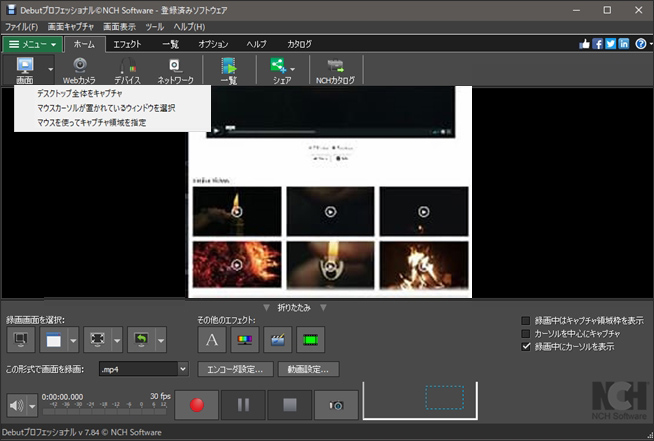This screenshot has height=441, width=654.
Task: Open the .mp4 format dropdown
Action: (143, 369)
